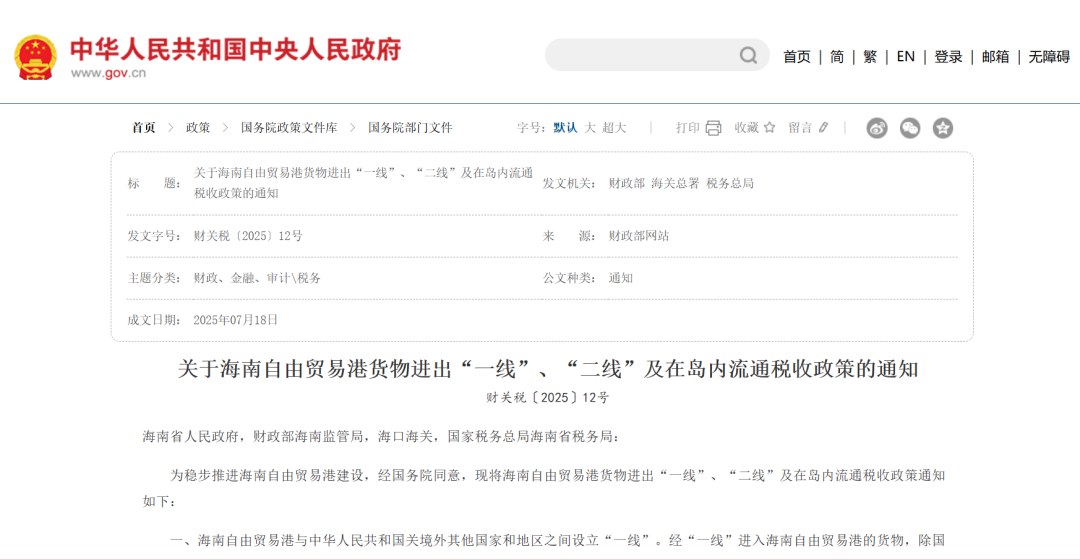Click the 标题 field label
This screenshot has width=1080, height=560.
154,183
